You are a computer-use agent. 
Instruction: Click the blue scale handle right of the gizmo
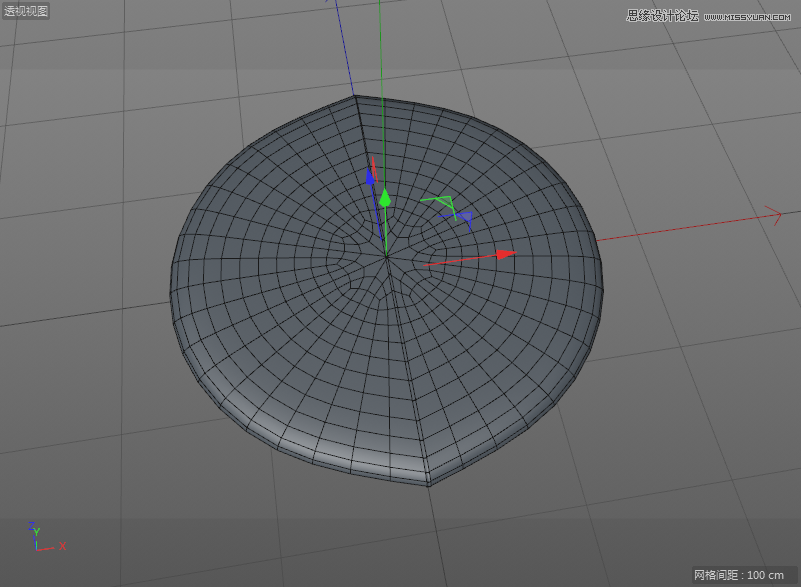pos(465,216)
